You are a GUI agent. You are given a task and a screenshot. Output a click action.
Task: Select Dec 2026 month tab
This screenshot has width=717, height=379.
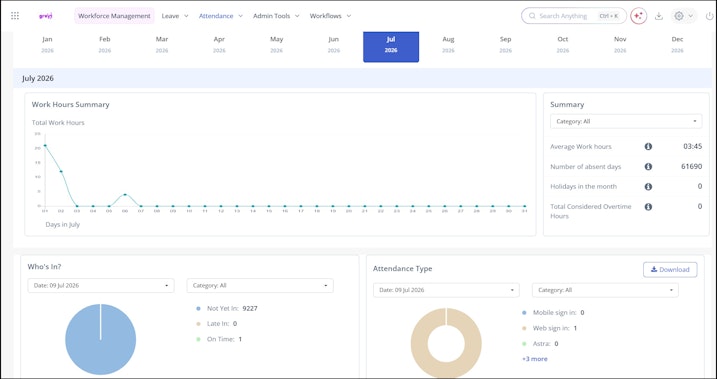click(677, 44)
